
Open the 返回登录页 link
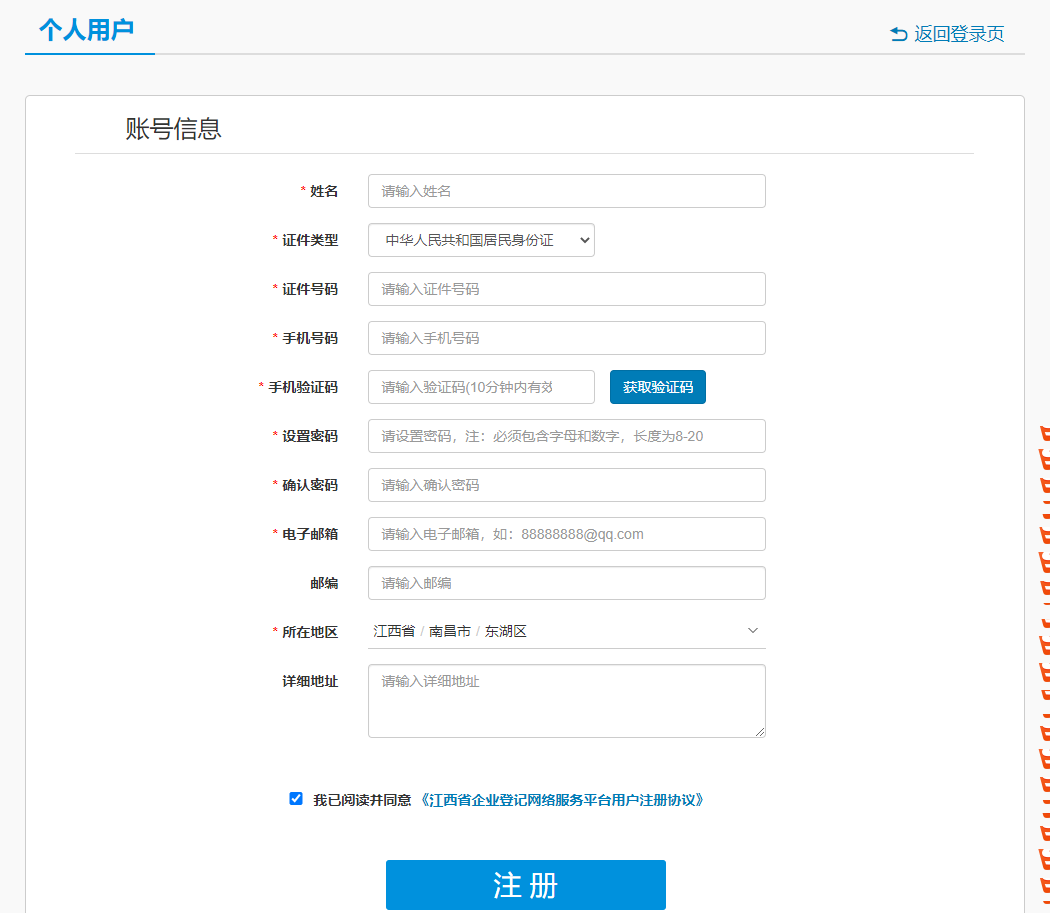coord(958,34)
